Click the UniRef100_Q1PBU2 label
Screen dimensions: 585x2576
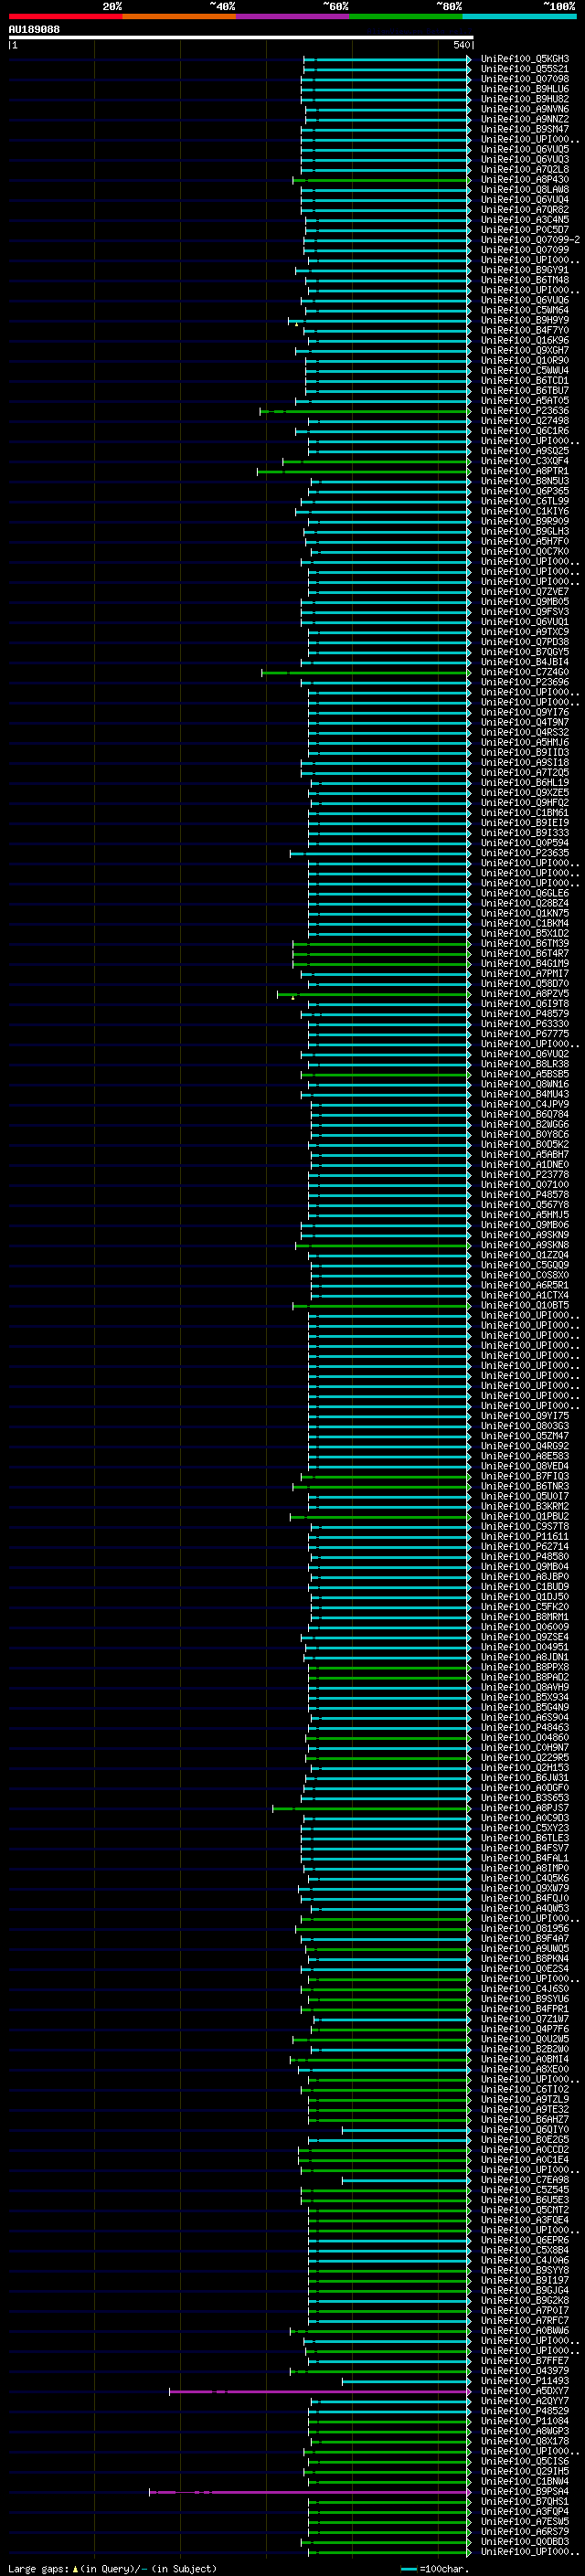pyautogui.click(x=525, y=1517)
